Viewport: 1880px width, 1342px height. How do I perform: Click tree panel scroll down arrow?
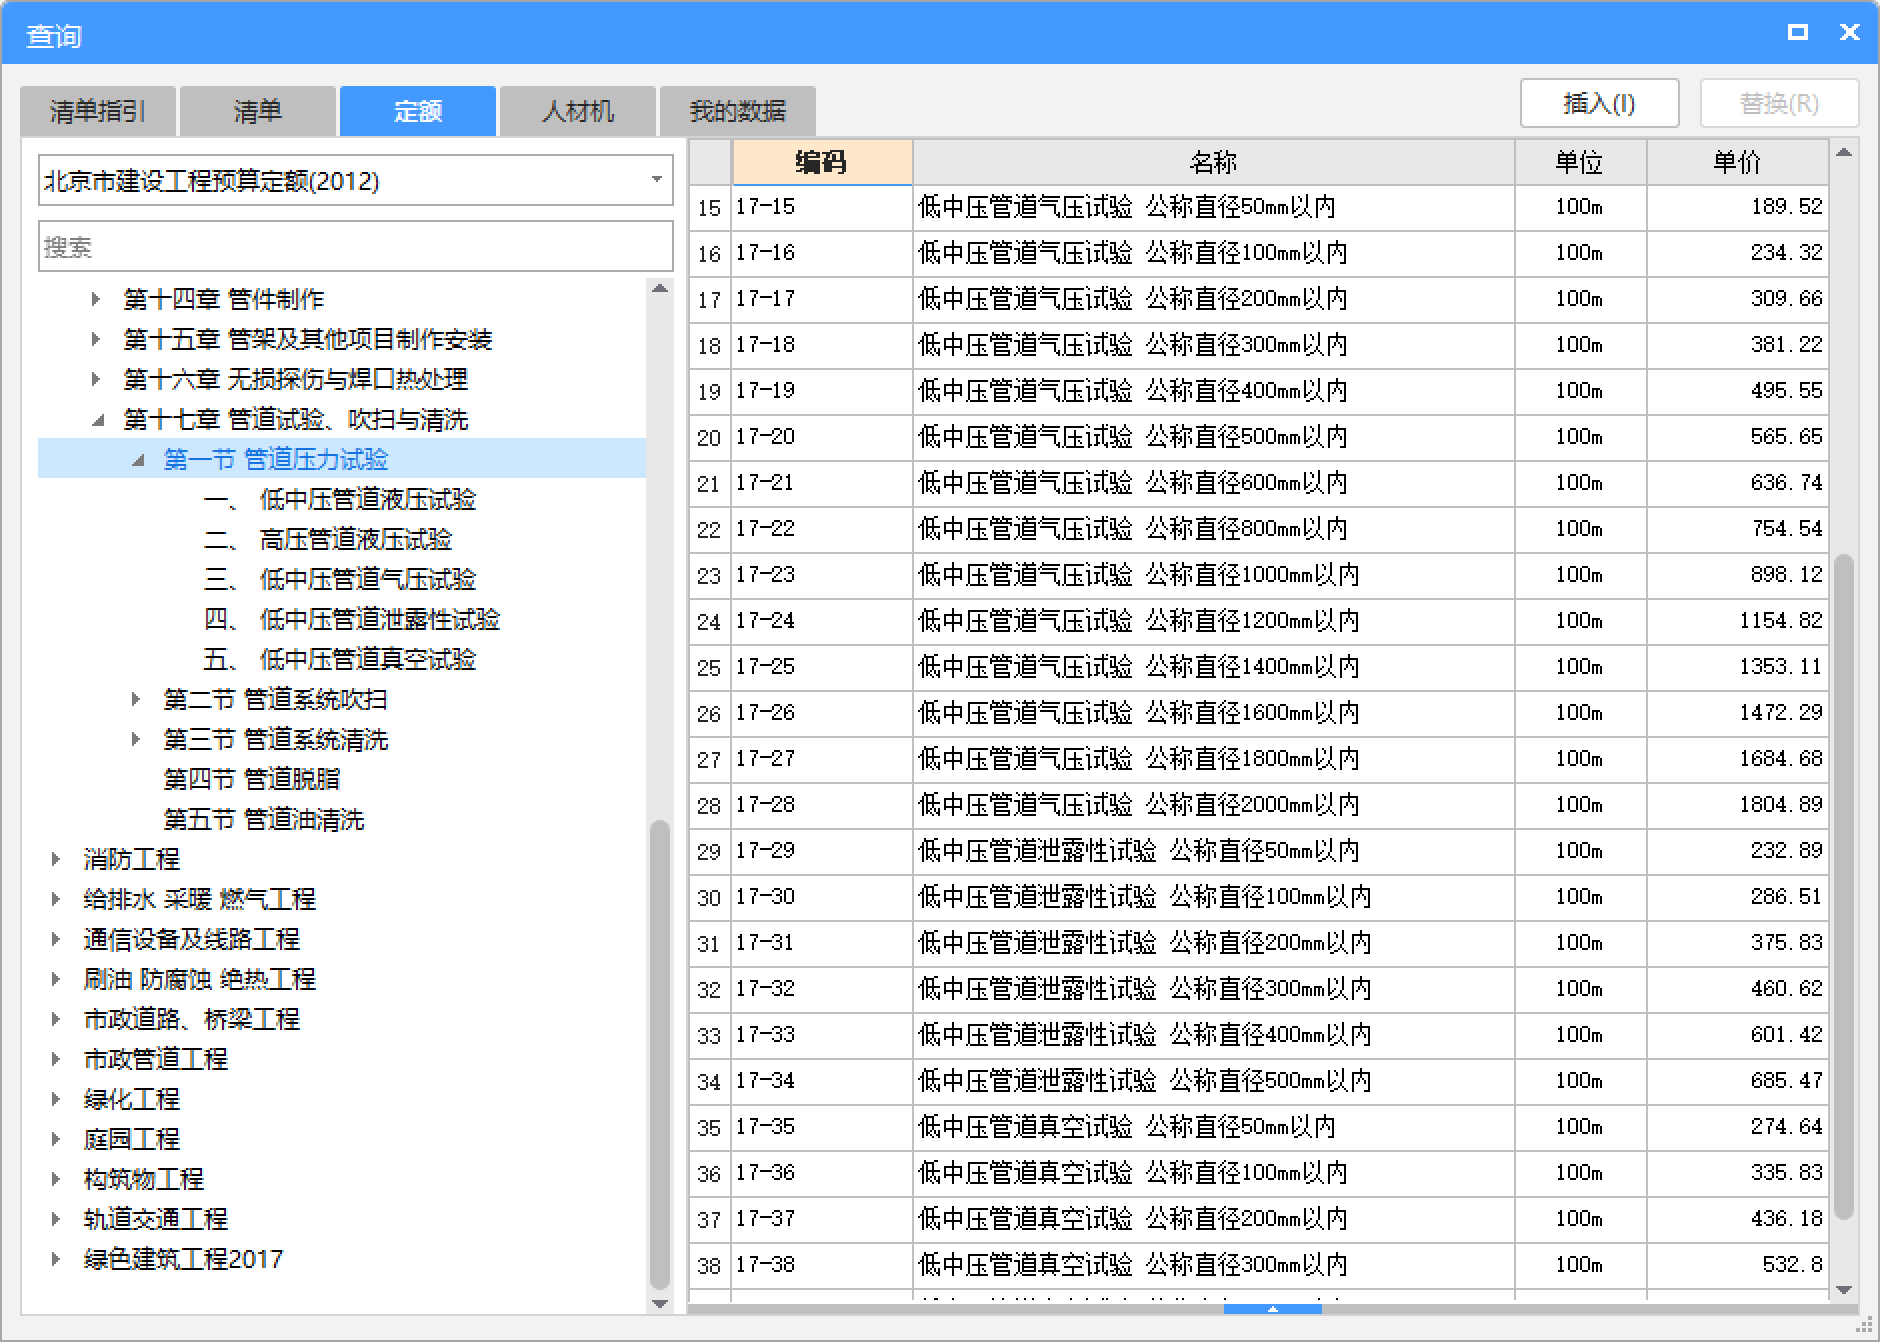[x=660, y=1303]
